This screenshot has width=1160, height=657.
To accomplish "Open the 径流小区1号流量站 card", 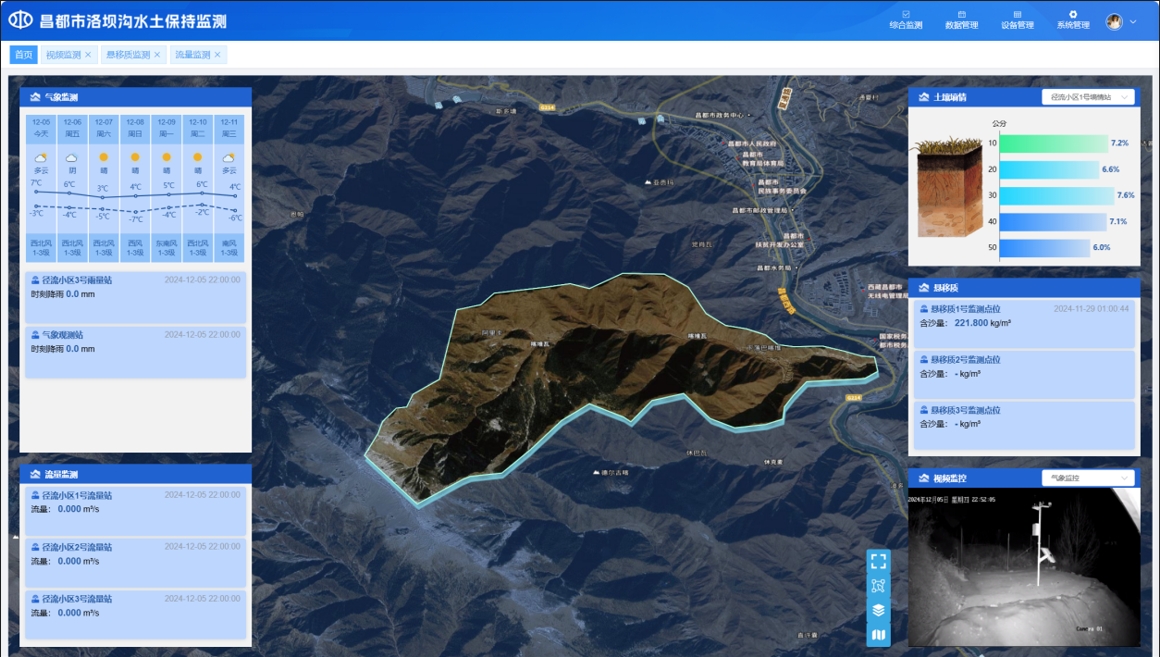I will tap(135, 511).
